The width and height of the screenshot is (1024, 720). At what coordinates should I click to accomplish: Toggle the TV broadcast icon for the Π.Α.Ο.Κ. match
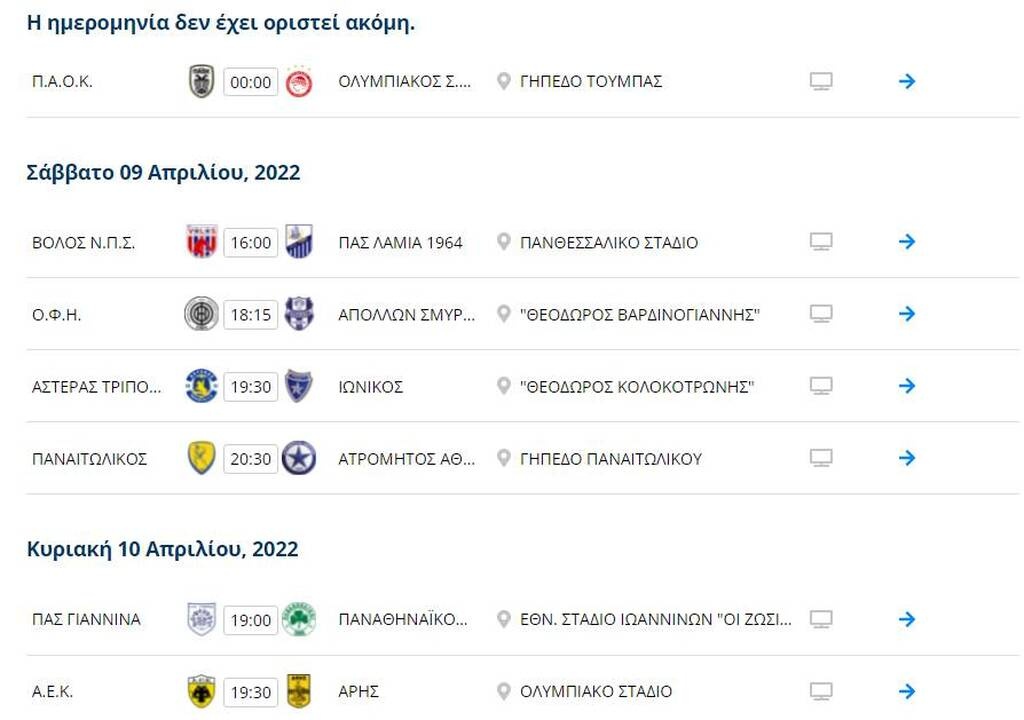pos(822,82)
